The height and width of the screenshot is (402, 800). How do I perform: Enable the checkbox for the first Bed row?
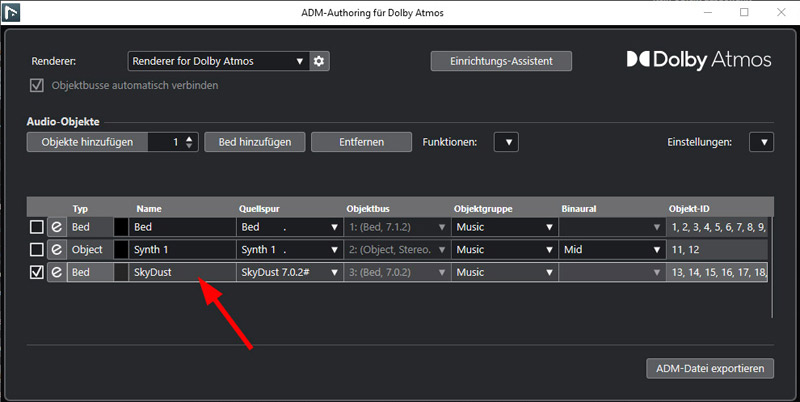pos(37,228)
